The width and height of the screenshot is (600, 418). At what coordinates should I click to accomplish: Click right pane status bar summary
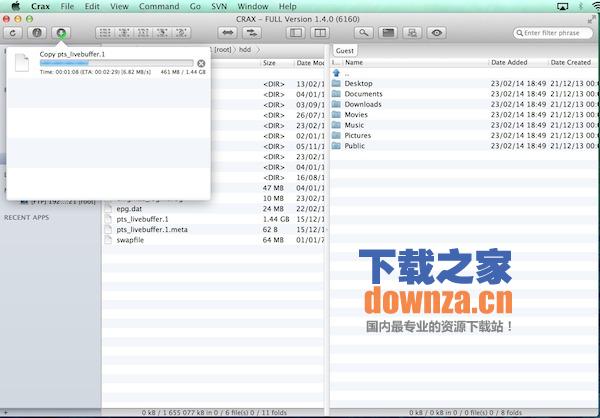[465, 413]
